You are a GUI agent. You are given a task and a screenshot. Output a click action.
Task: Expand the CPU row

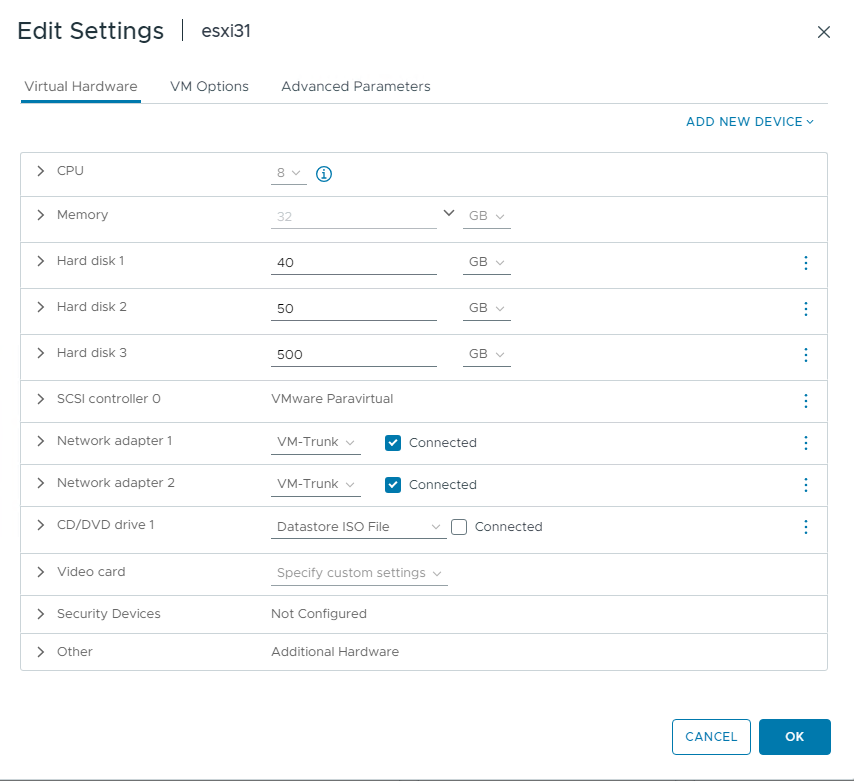tap(41, 171)
